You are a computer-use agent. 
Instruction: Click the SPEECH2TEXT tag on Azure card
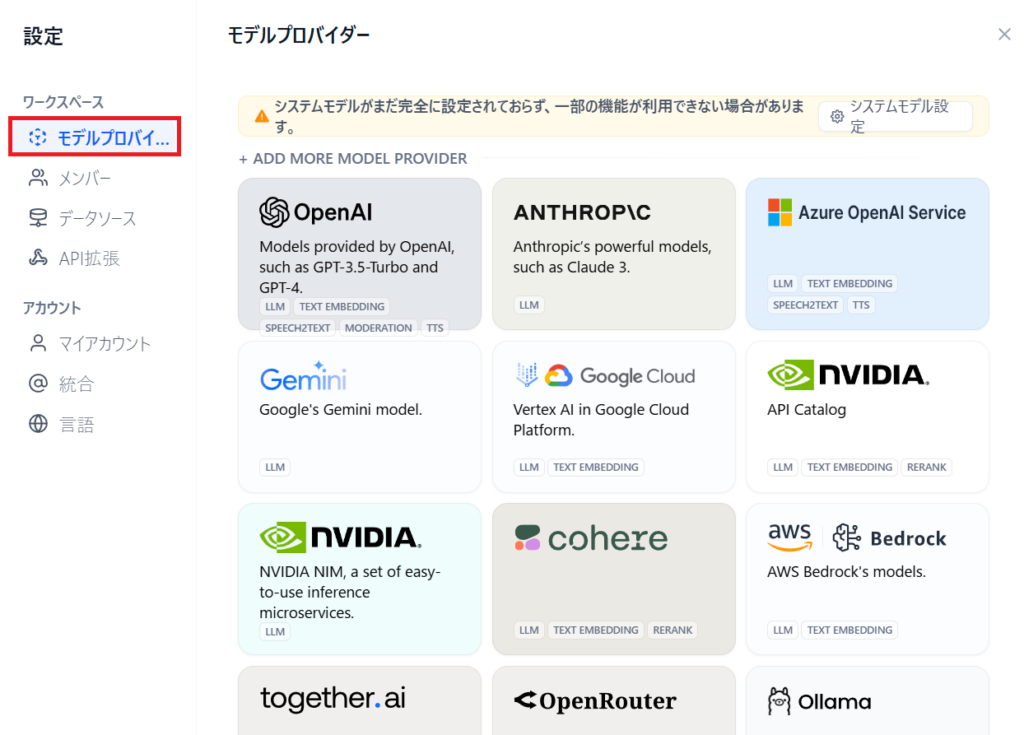tap(805, 304)
